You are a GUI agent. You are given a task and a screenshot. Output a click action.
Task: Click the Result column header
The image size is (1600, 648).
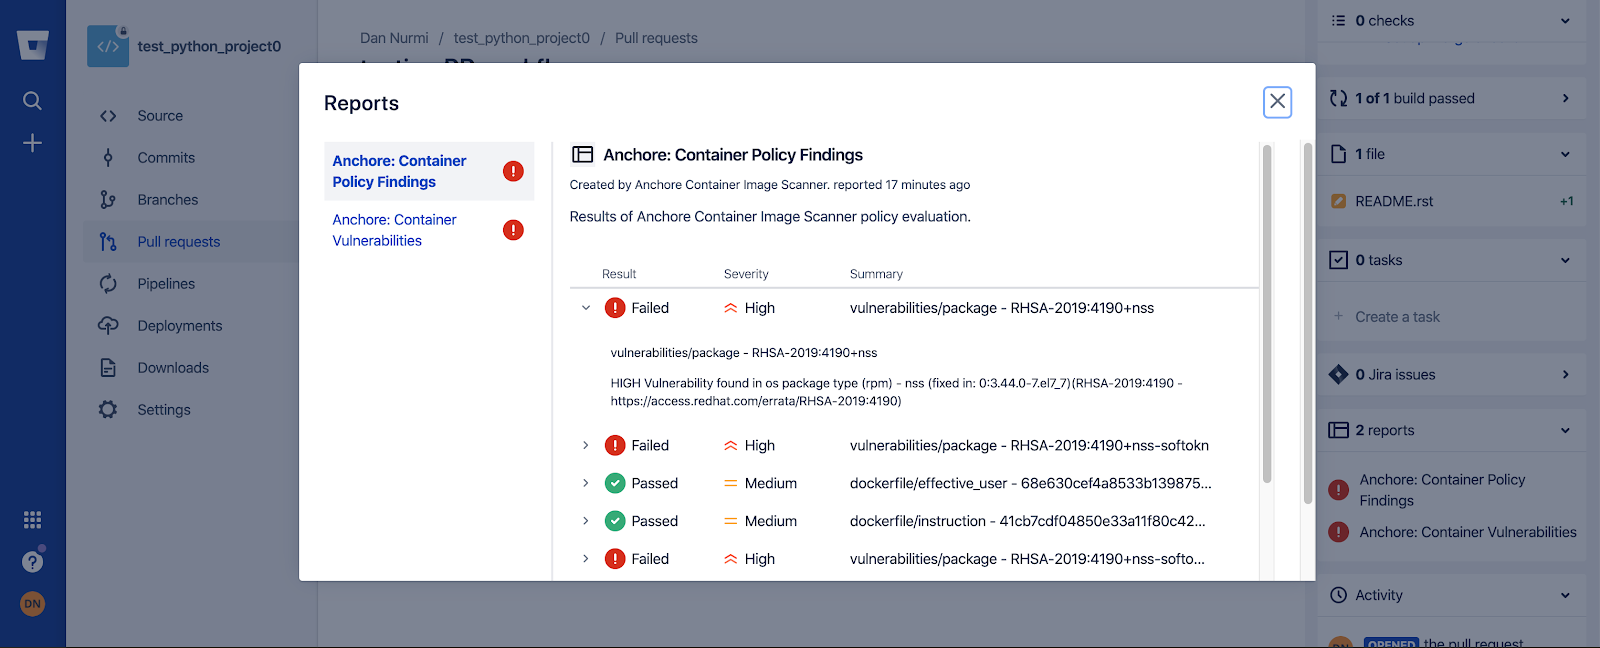pos(619,274)
